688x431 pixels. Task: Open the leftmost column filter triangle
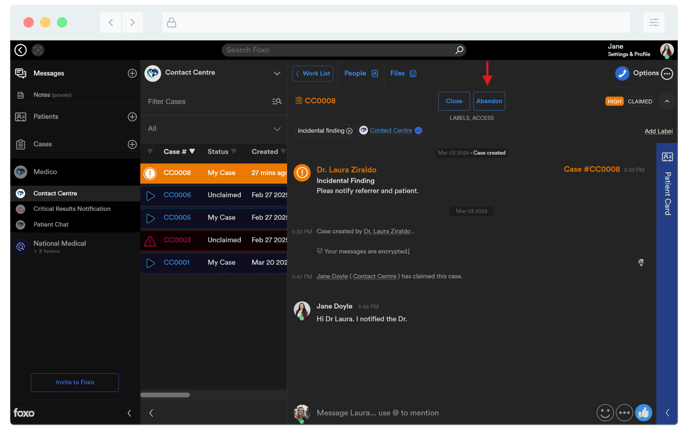click(150, 151)
